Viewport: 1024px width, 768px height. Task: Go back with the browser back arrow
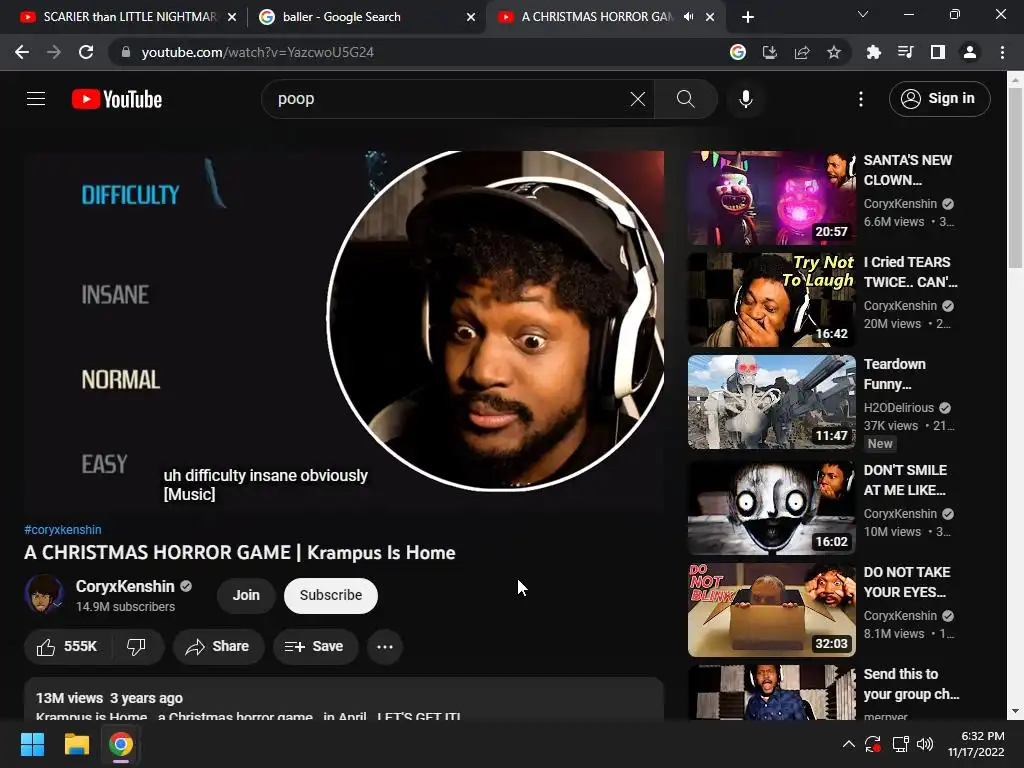coord(22,52)
